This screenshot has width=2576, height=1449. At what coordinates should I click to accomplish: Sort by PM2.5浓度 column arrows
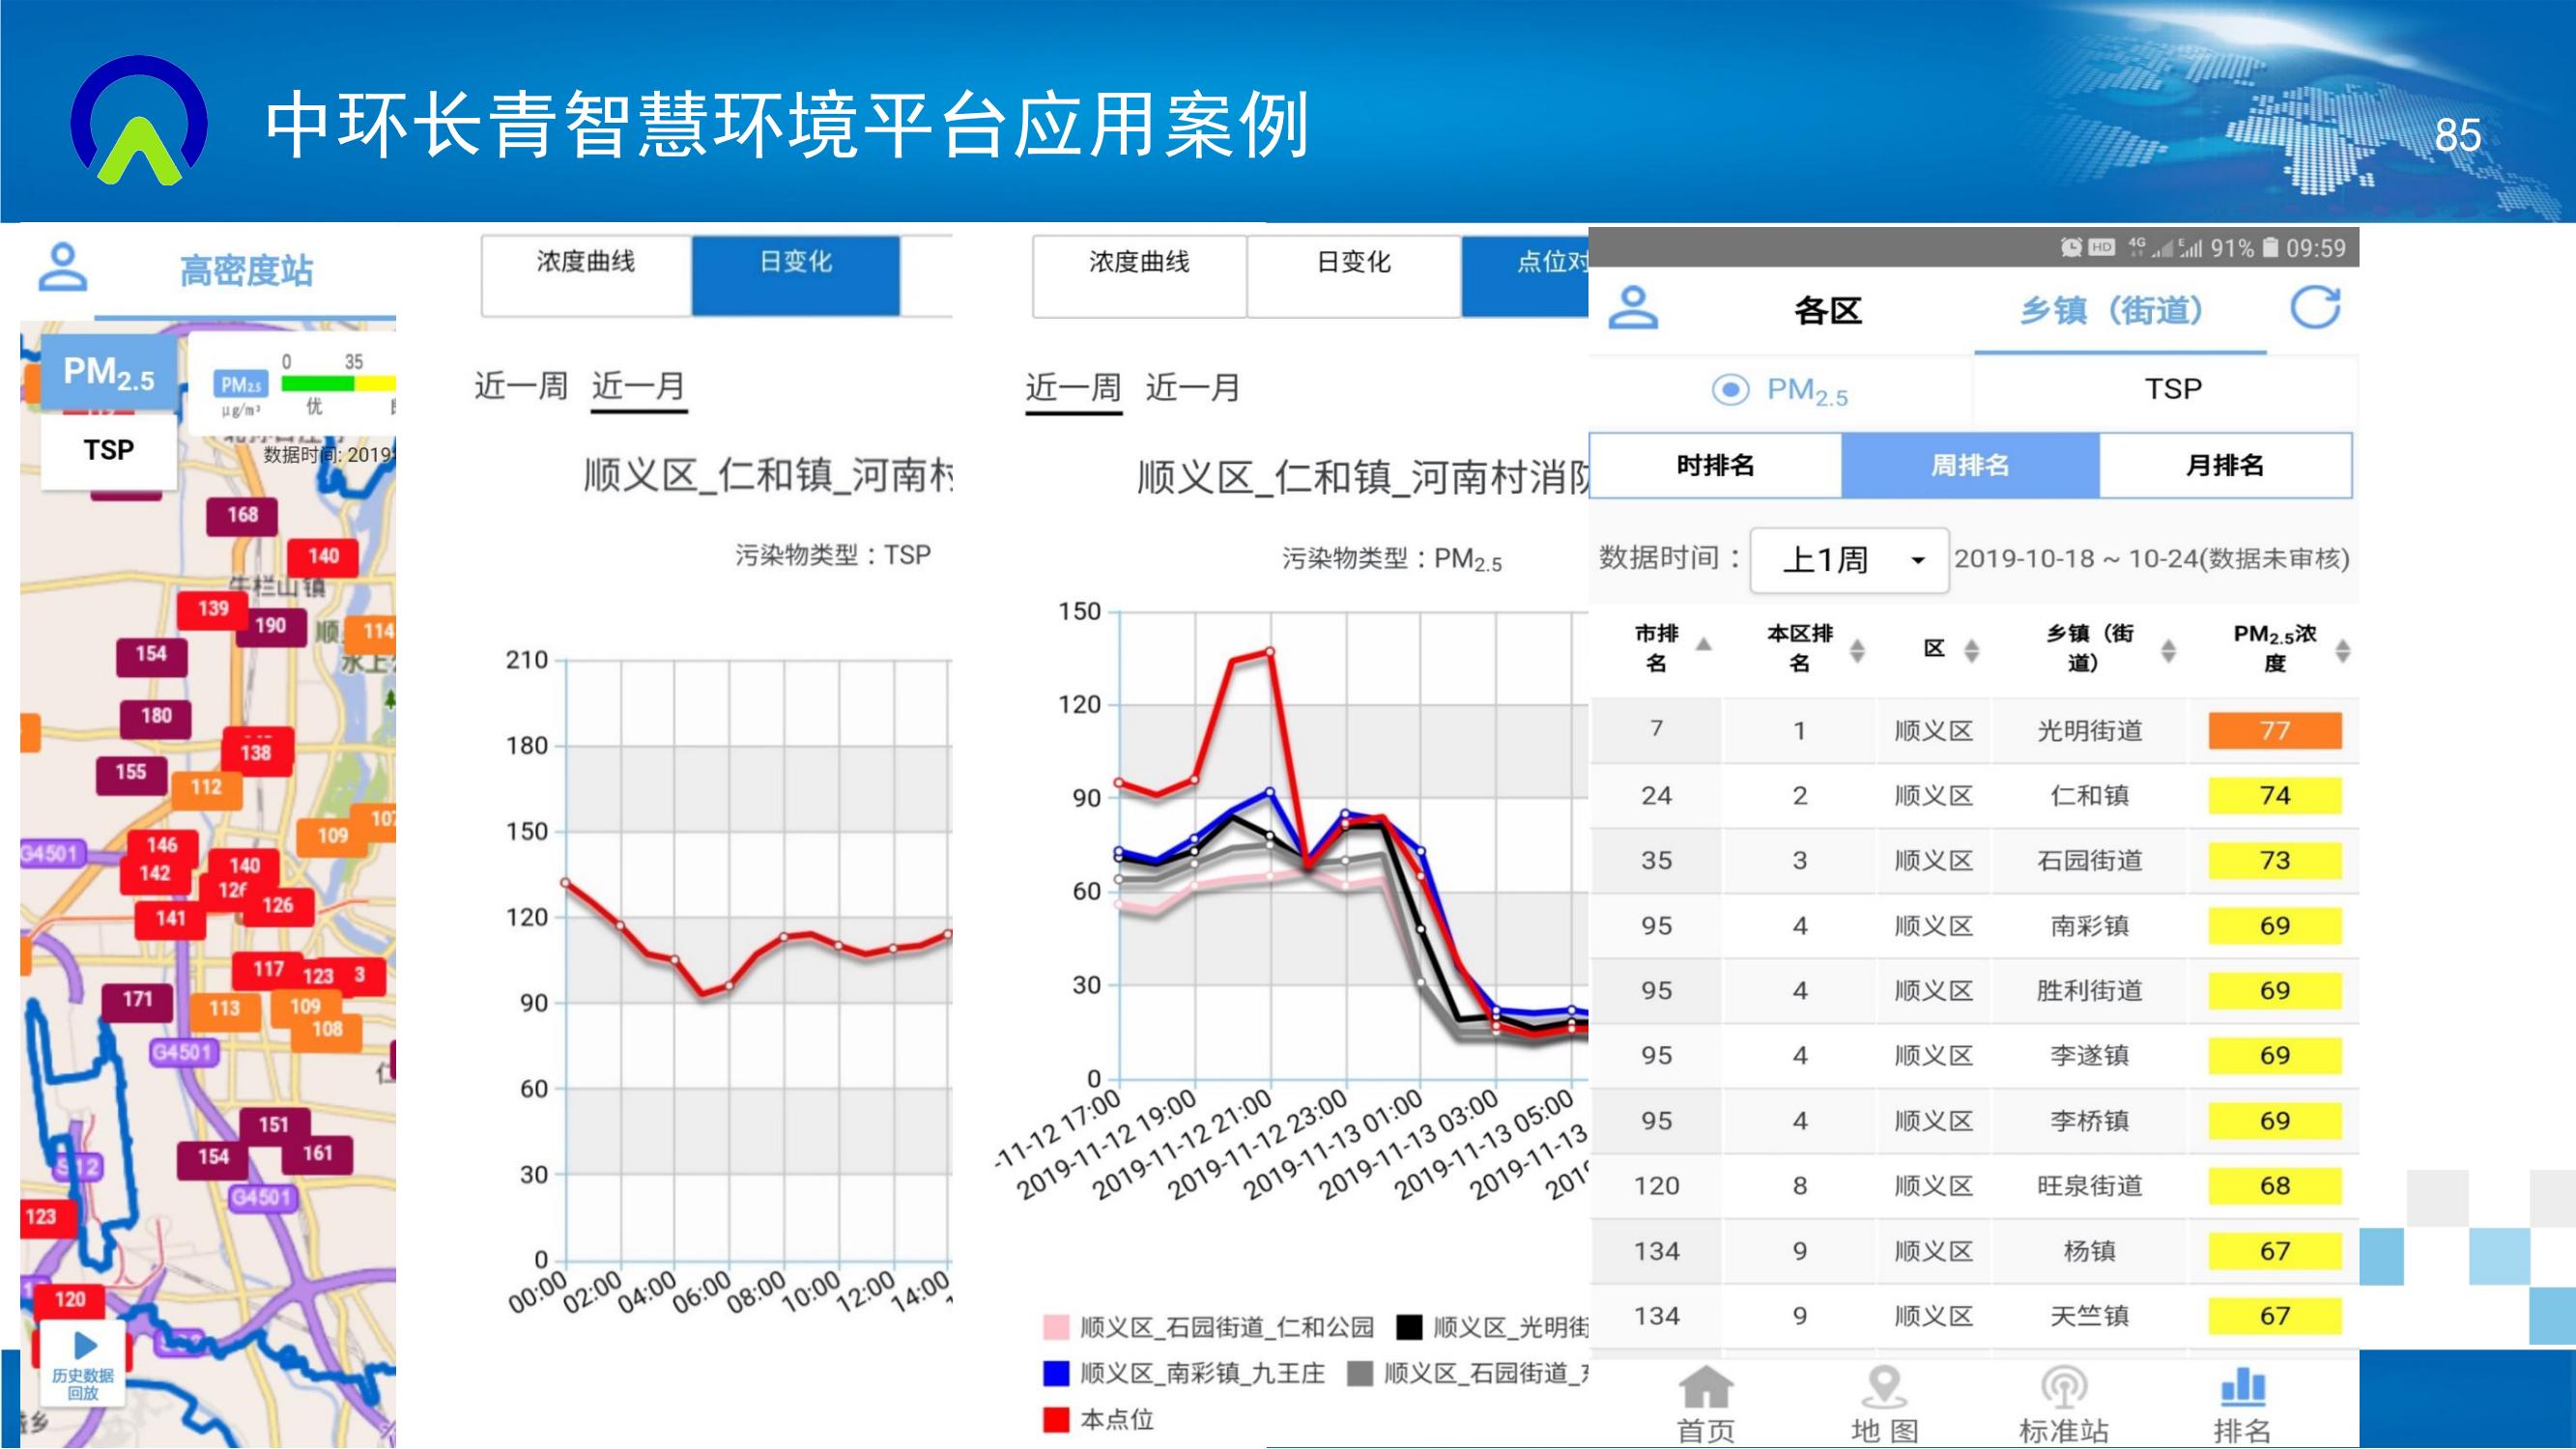coord(2342,651)
